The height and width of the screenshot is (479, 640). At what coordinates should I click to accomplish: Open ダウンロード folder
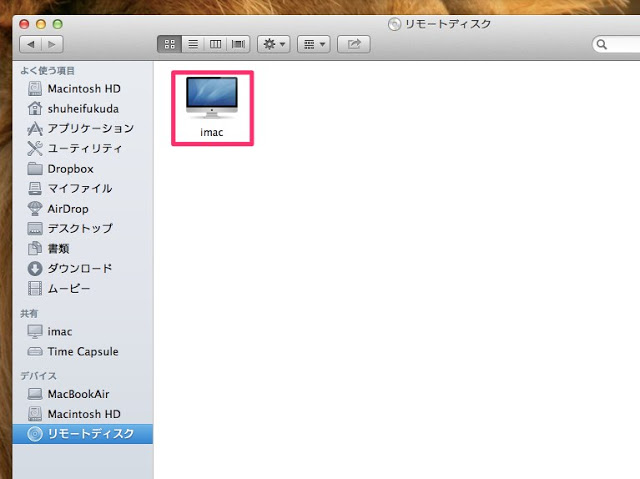[83, 268]
